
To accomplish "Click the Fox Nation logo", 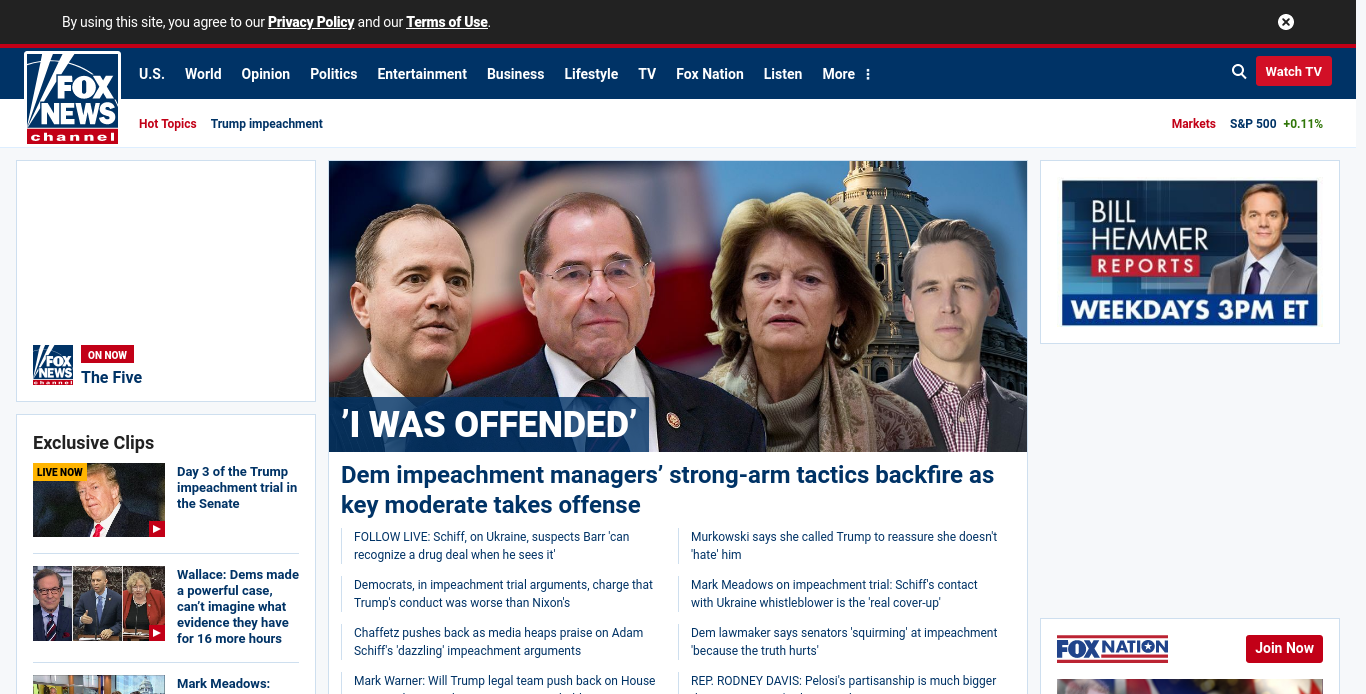I will point(1112,649).
